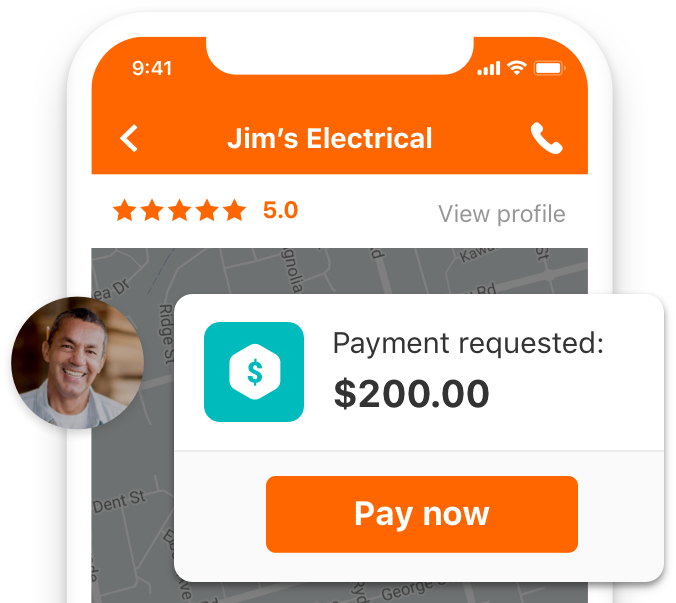The width and height of the screenshot is (676, 603).
Task: Tap the Jim's Electrical header title
Action: 330,138
